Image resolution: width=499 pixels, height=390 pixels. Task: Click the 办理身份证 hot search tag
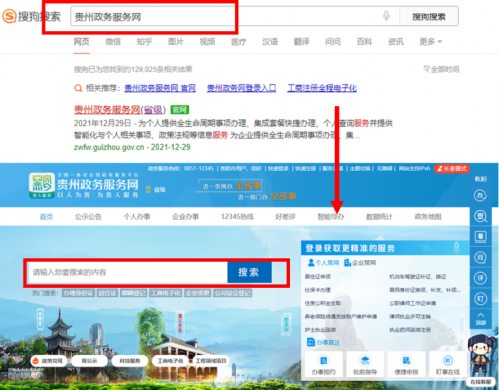click(78, 293)
